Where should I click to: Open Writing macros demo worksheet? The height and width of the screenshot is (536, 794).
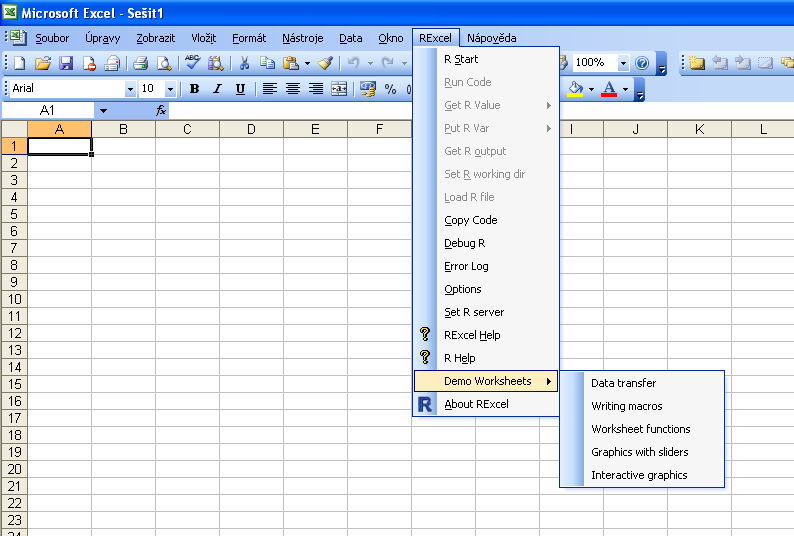pyautogui.click(x=642, y=406)
